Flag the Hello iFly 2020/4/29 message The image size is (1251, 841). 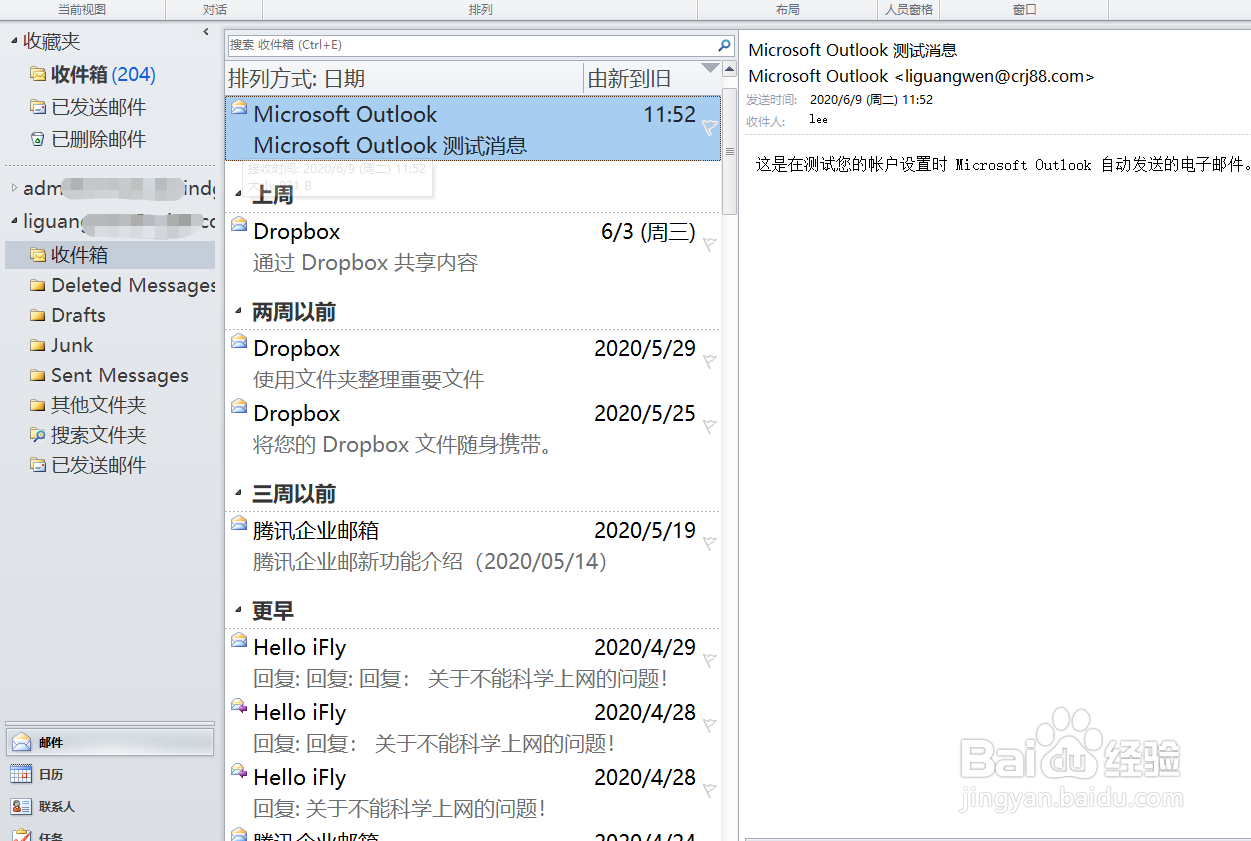pos(709,660)
